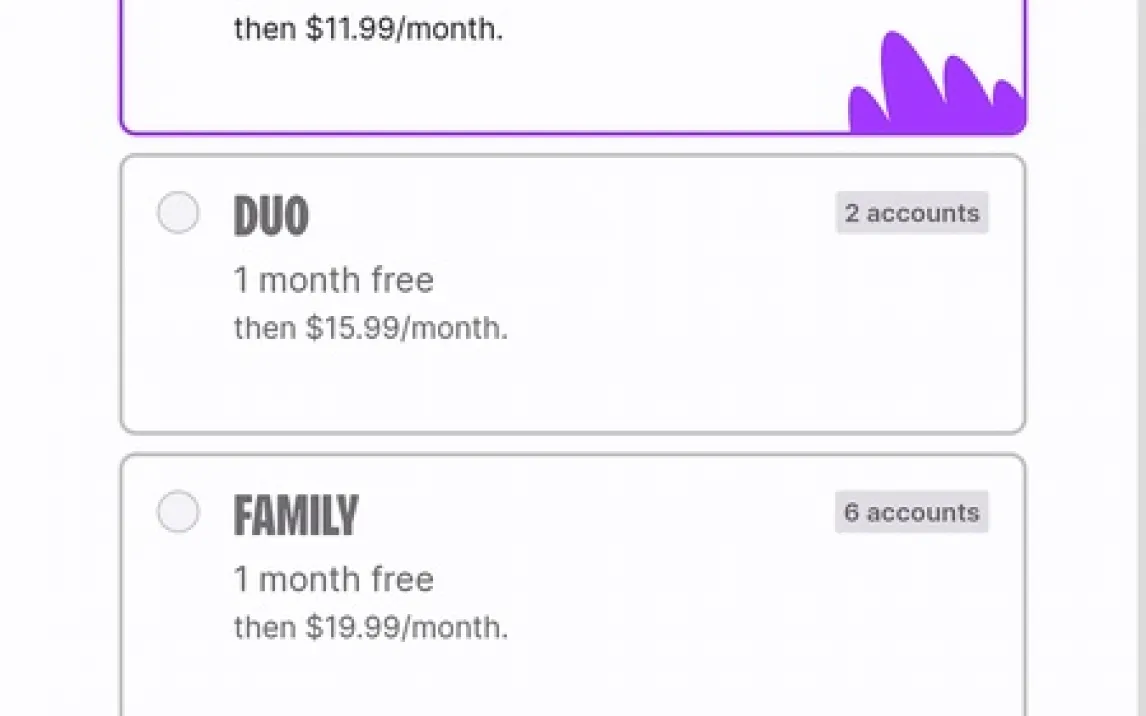1146x716 pixels.
Task: Click "1 month free" under Duo
Action: click(333, 280)
